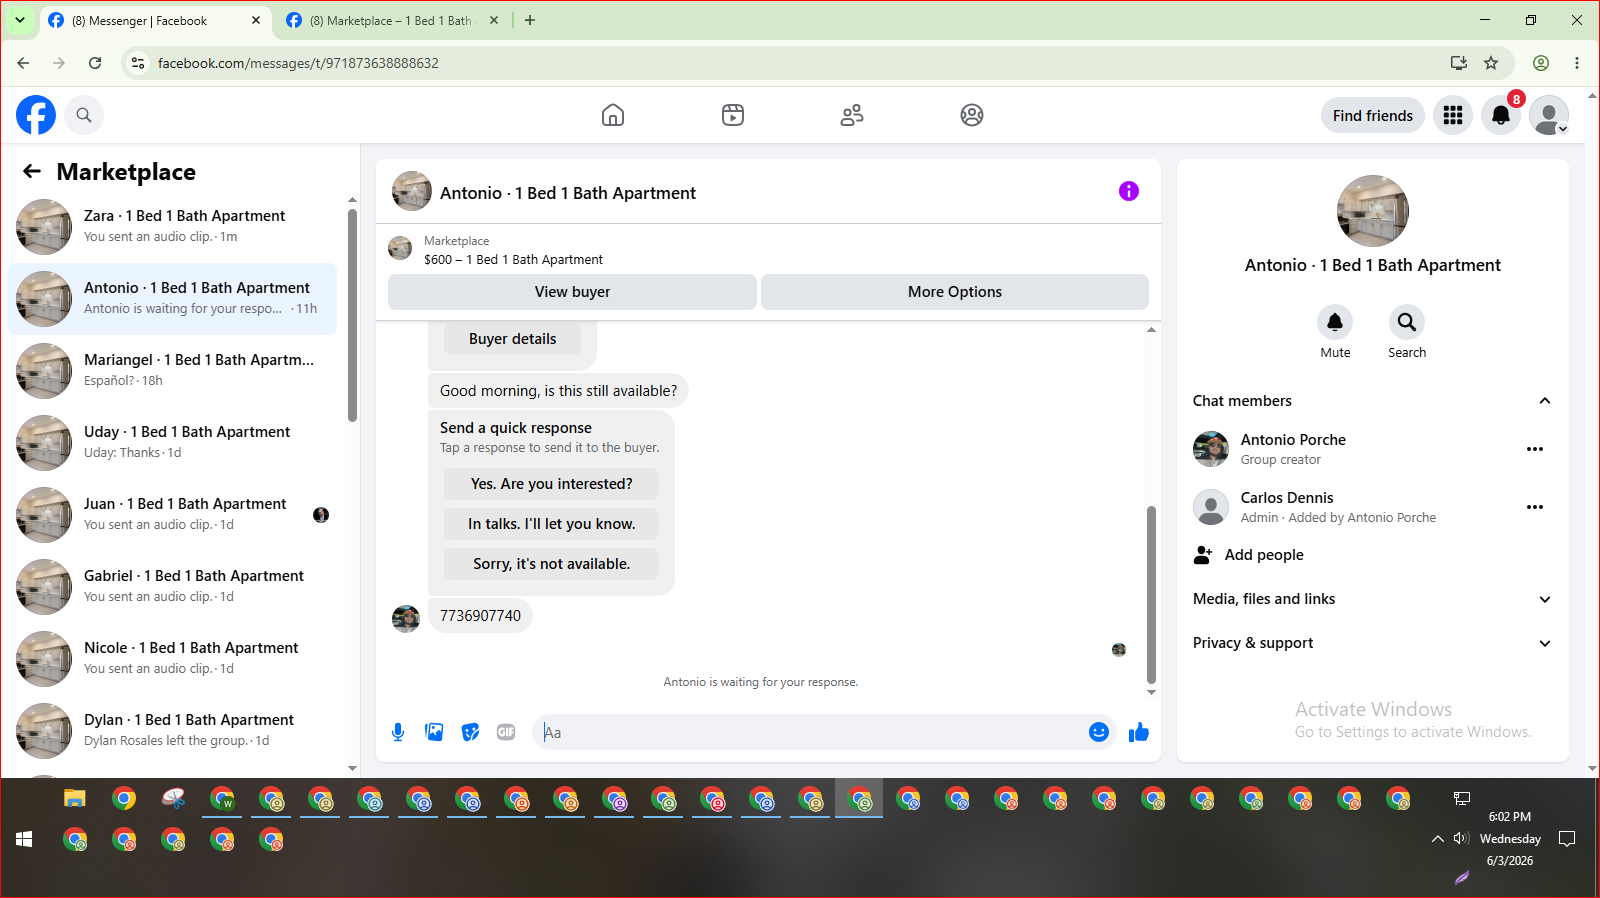Send quick reply 'In talks. I'll let you know.'
Image resolution: width=1600 pixels, height=898 pixels.
552,524
